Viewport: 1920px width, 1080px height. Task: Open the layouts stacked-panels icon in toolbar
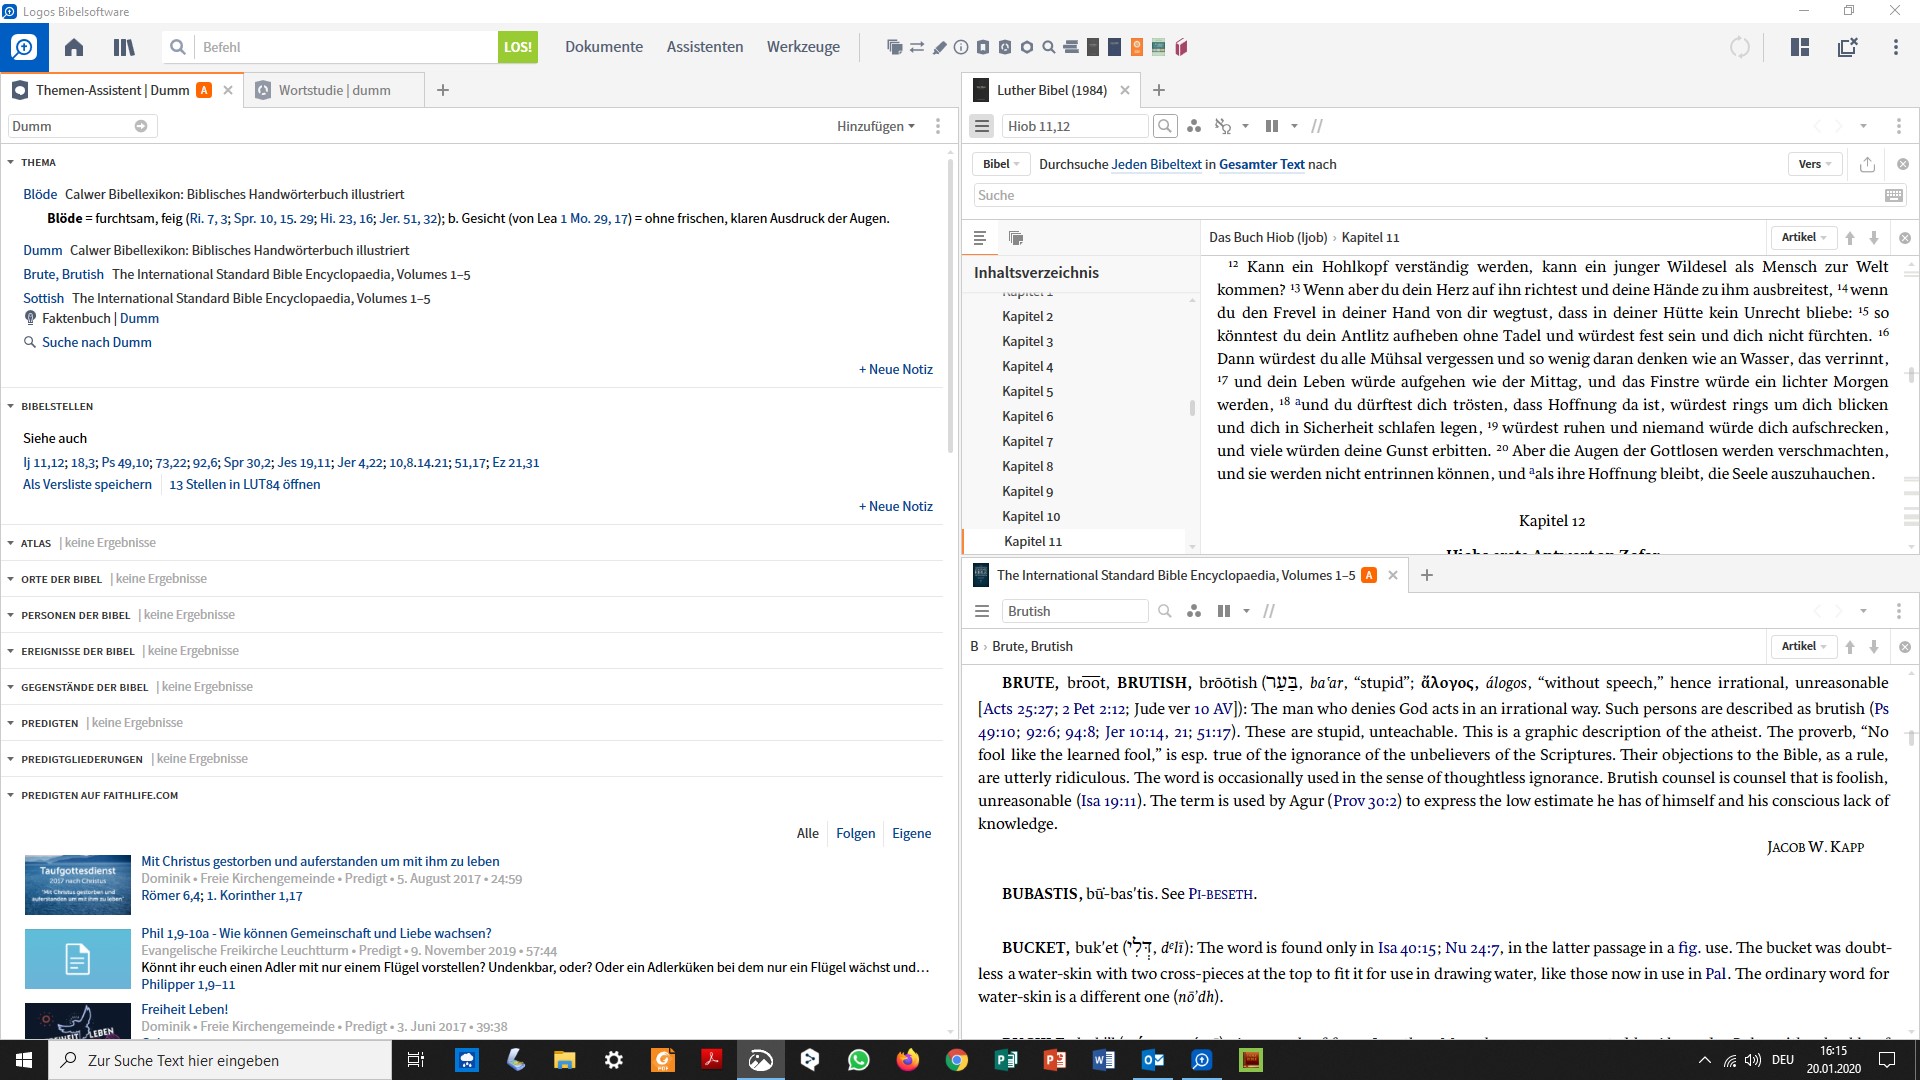coord(894,47)
